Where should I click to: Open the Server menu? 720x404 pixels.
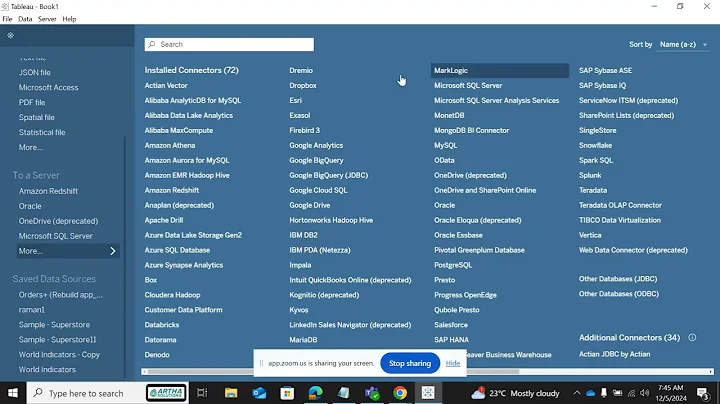(47, 19)
